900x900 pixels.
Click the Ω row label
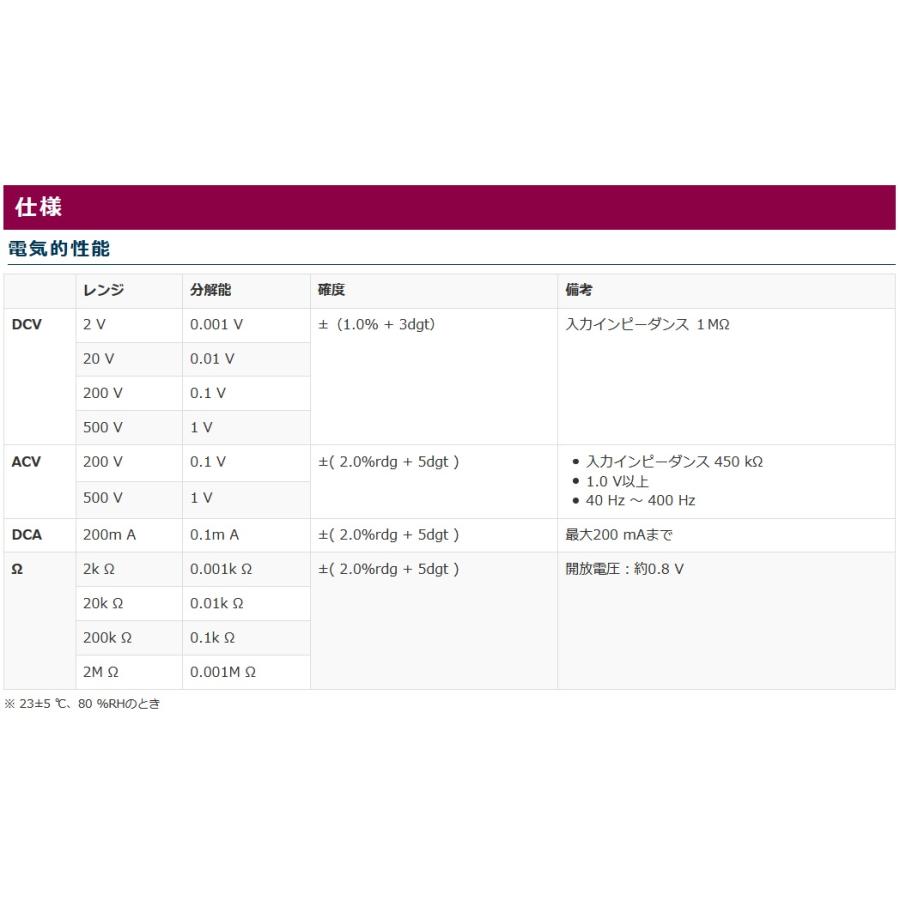pos(17,569)
